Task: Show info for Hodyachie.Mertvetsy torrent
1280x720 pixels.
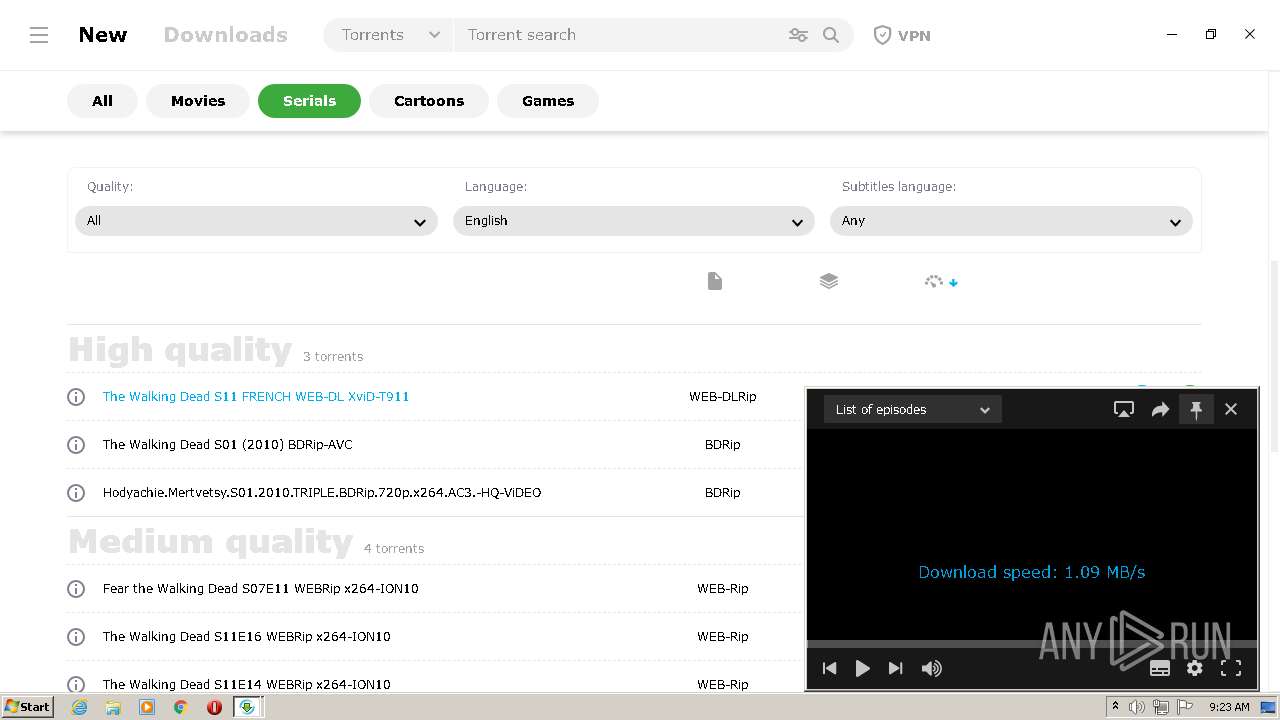Action: [76, 493]
